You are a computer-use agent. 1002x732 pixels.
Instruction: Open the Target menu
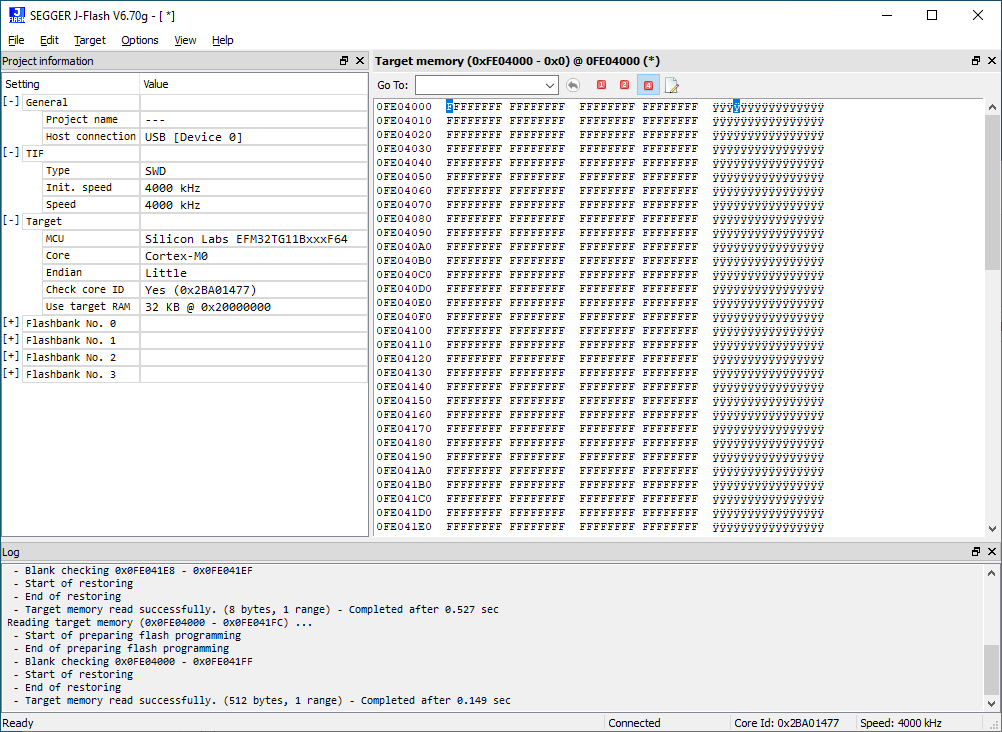tap(89, 40)
